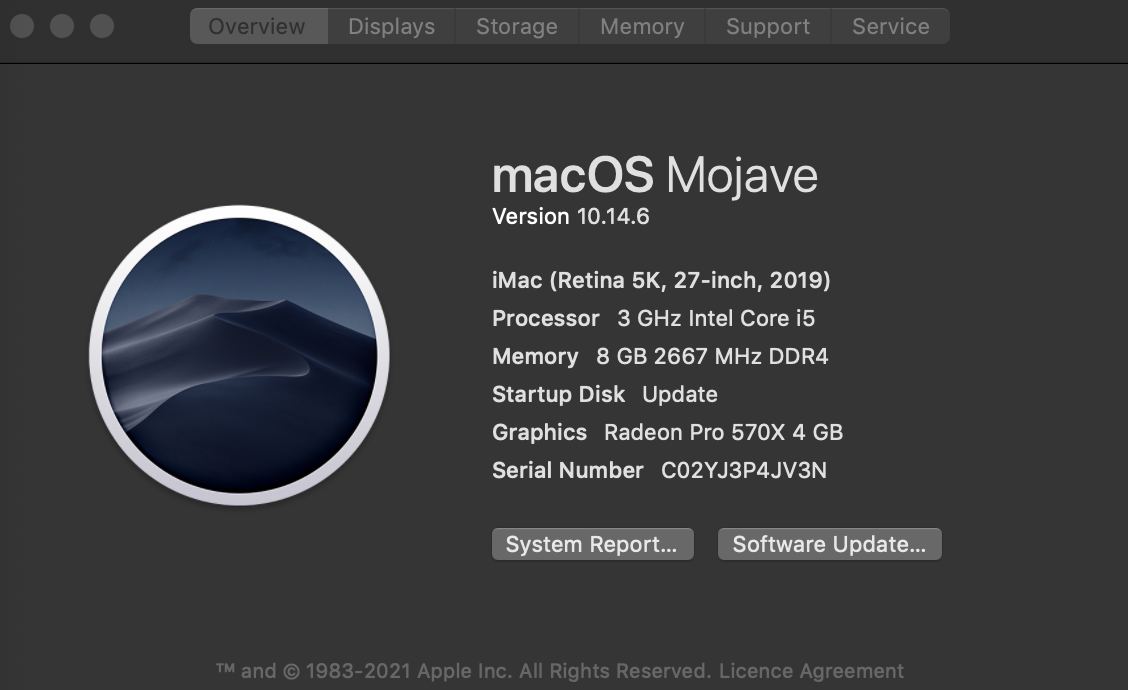
Task: Close the About This Mac window
Action: tap(22, 26)
